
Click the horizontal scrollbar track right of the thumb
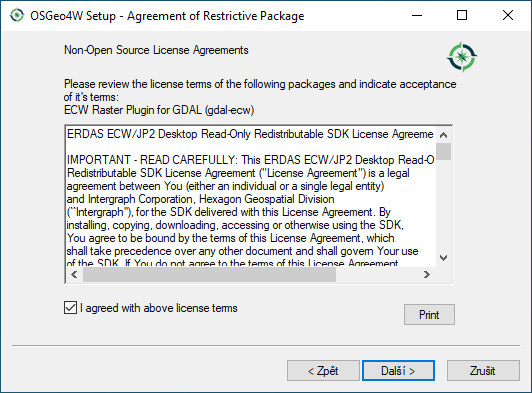click(x=377, y=274)
